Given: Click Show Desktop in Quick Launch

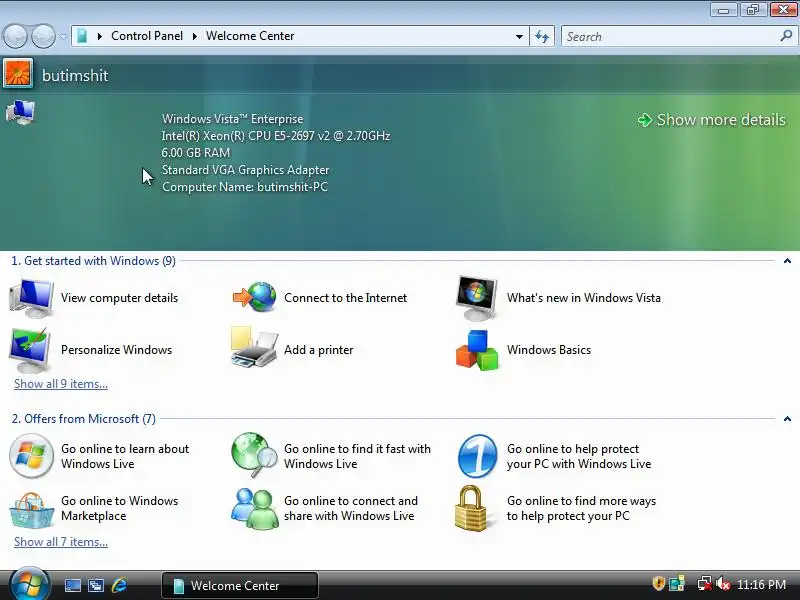Looking at the screenshot, I should 72,585.
